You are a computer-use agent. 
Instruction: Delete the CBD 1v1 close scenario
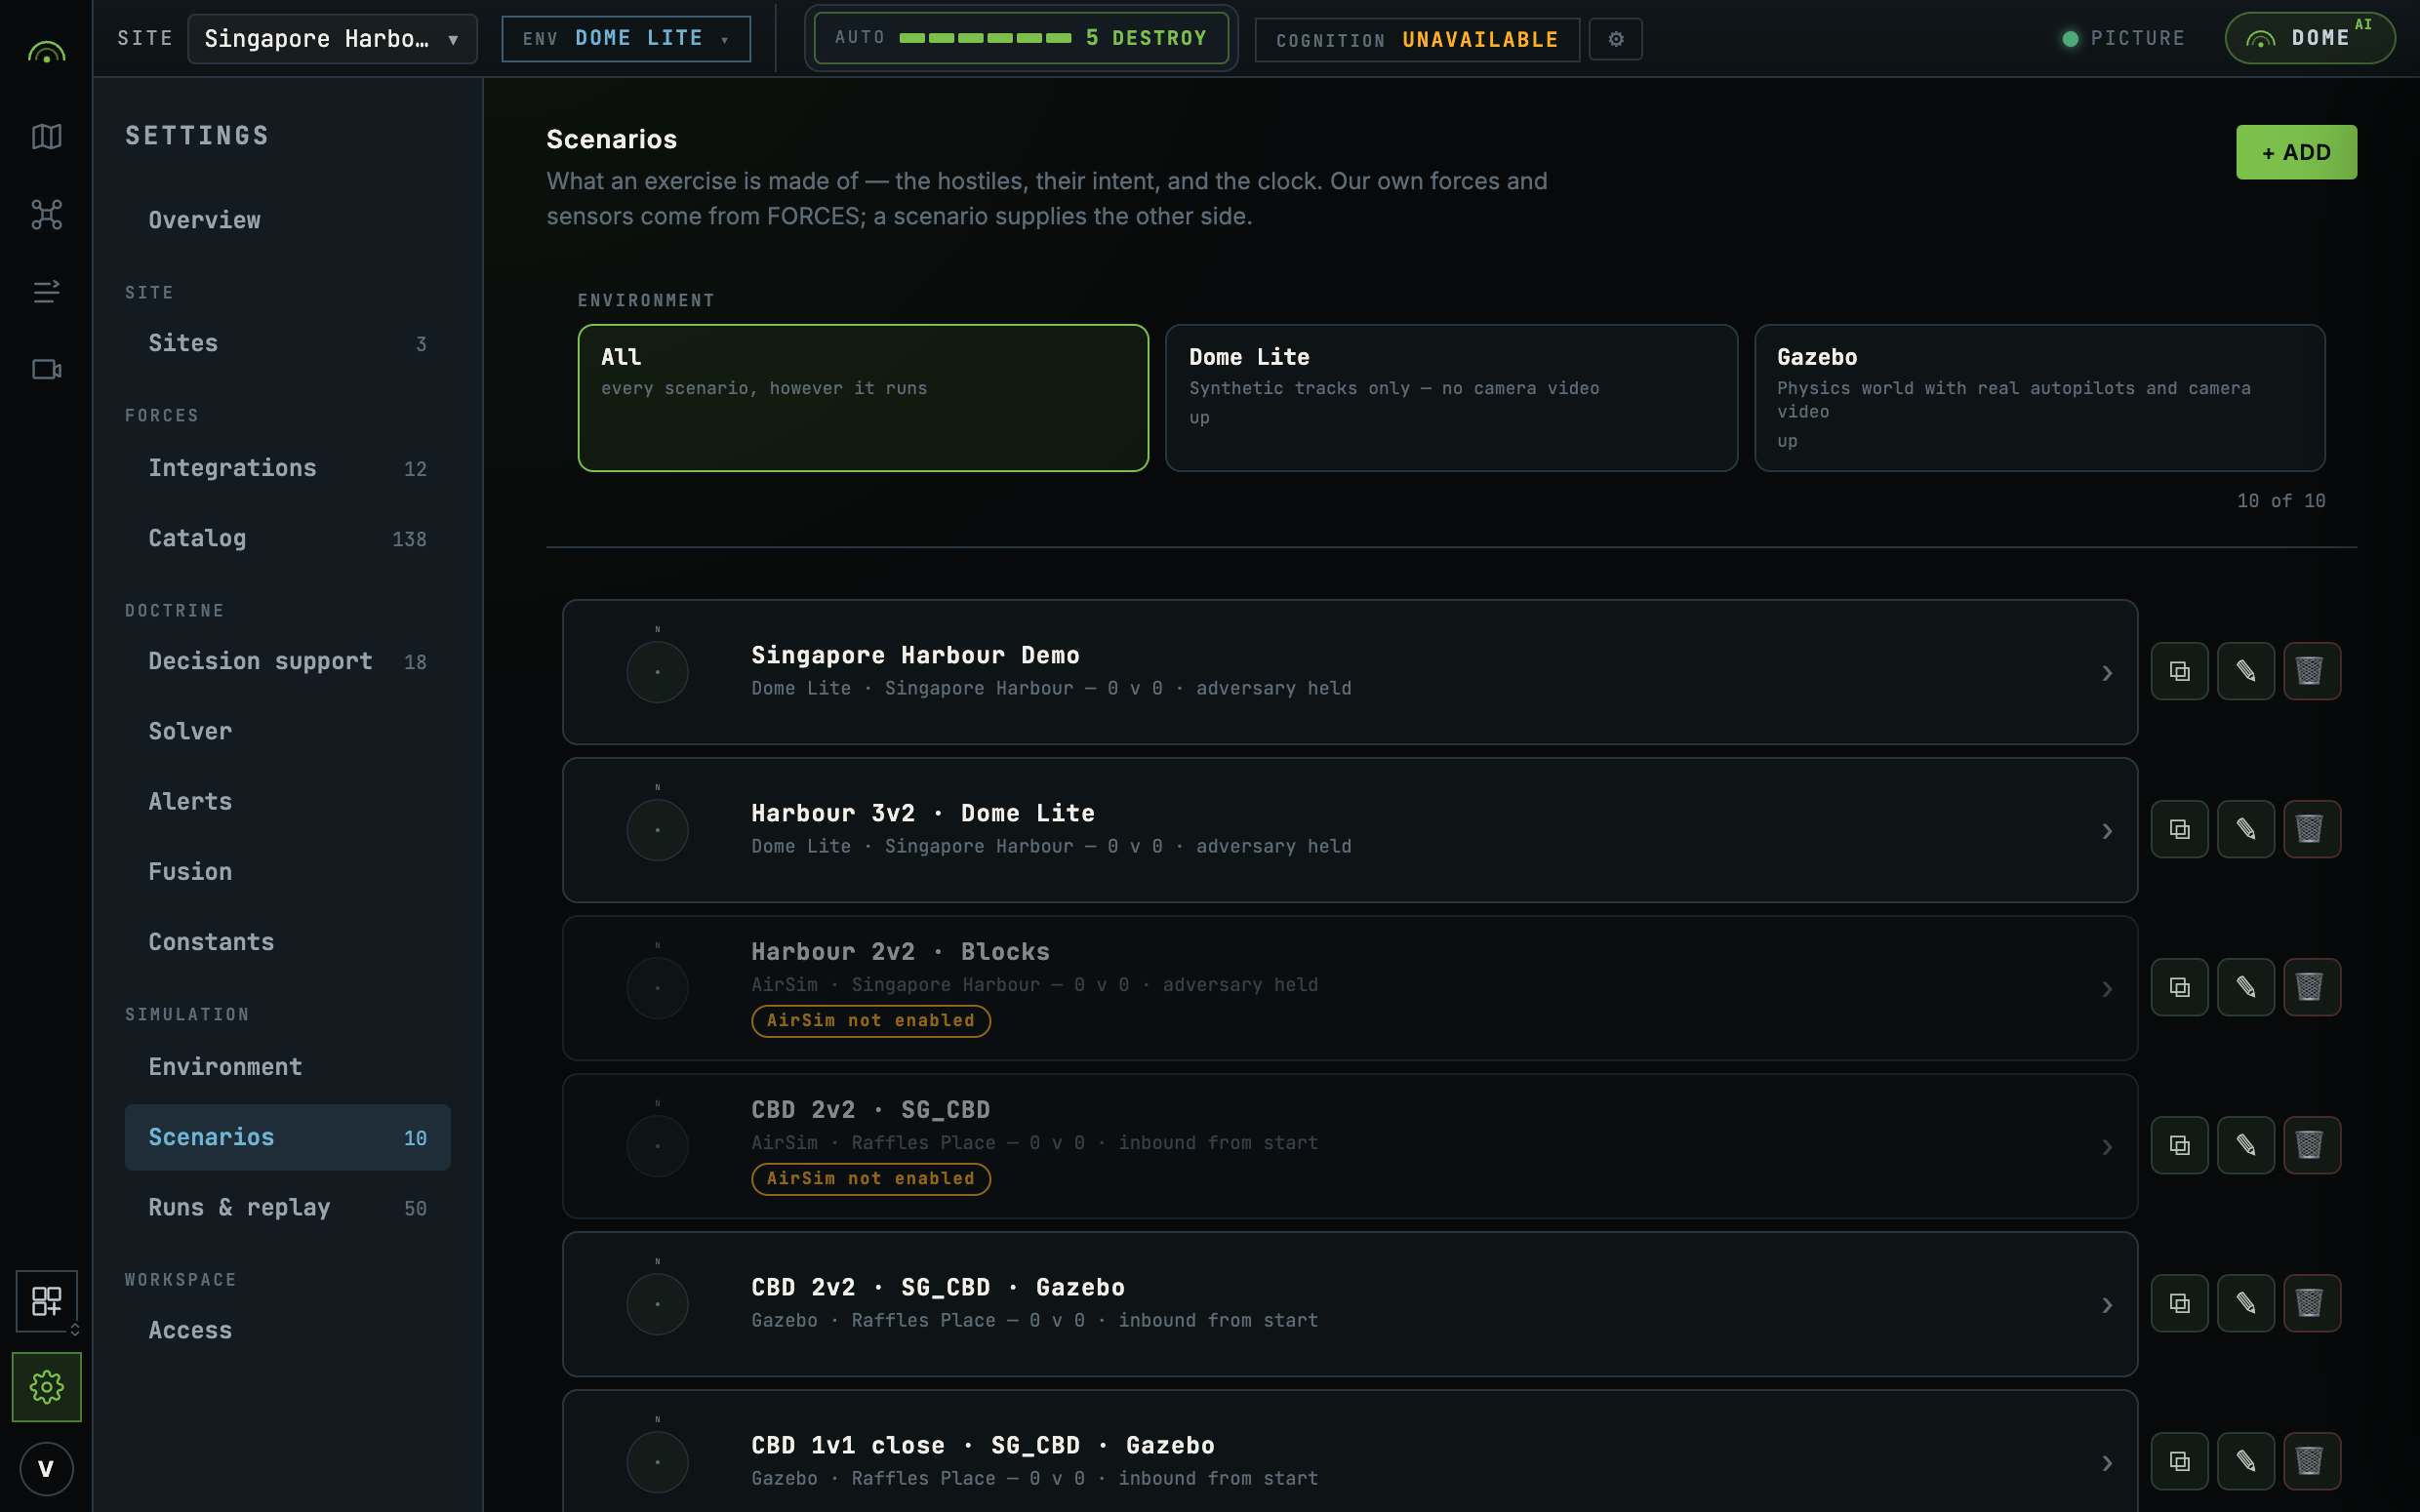2312,1461
